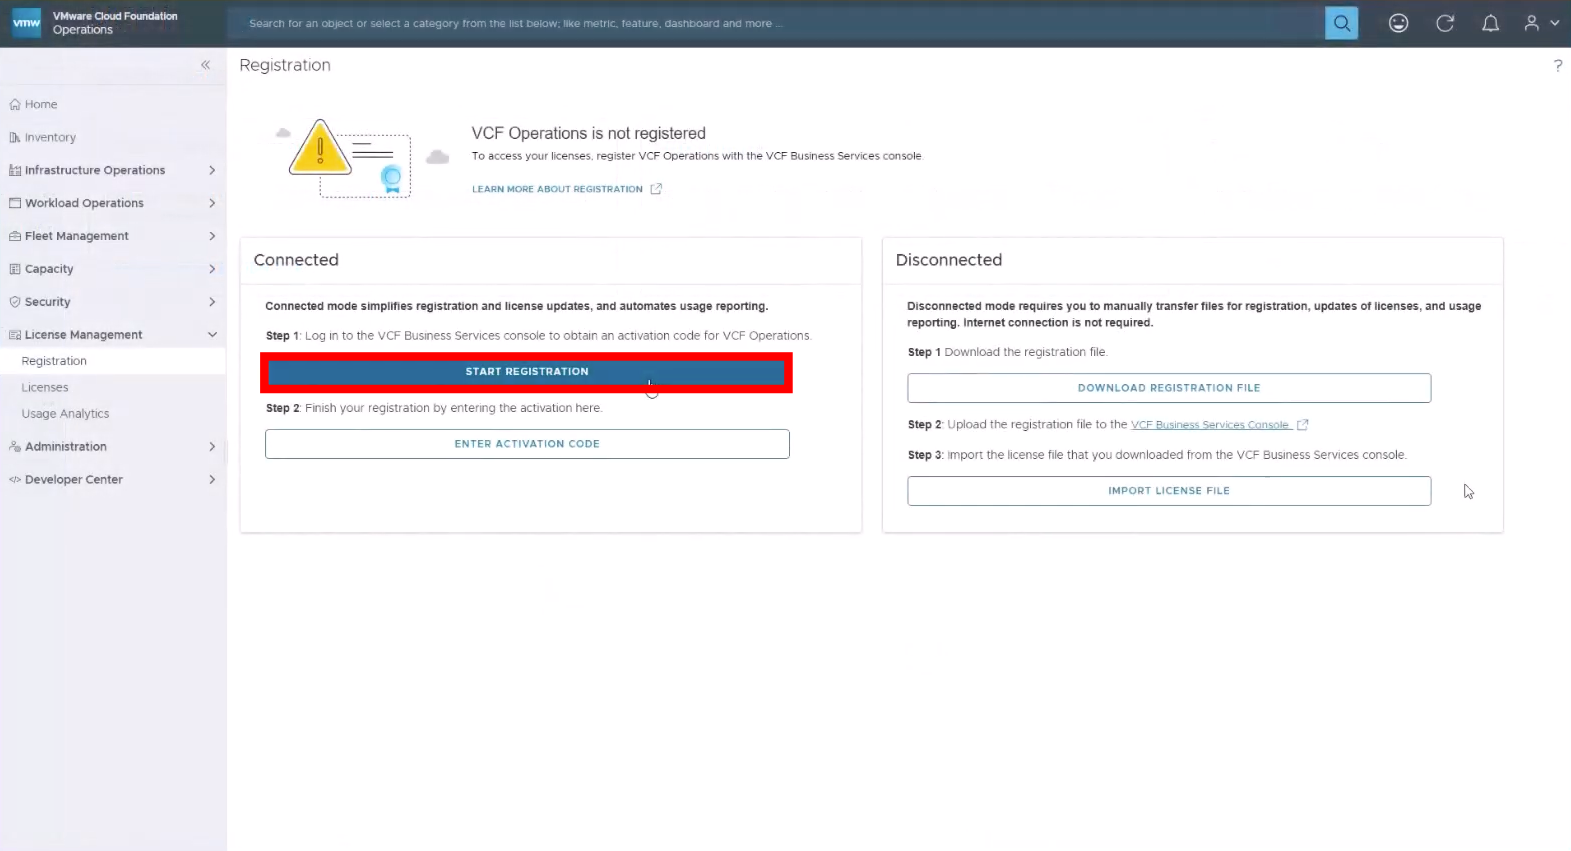Image resolution: width=1571 pixels, height=851 pixels.
Task: Click the Capacity icon in sidebar
Action: (15, 269)
